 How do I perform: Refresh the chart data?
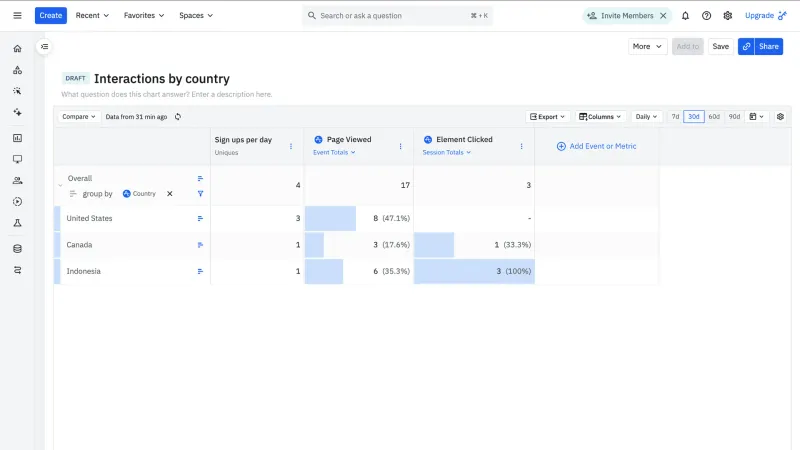coord(178,117)
